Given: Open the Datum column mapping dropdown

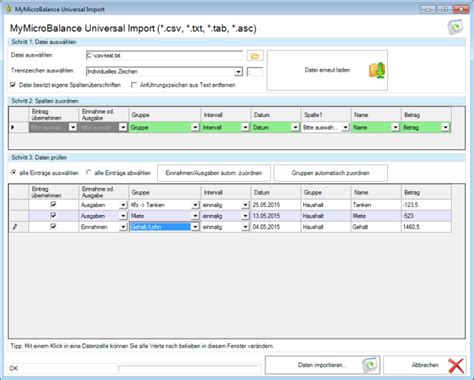Looking at the screenshot, I should point(295,127).
